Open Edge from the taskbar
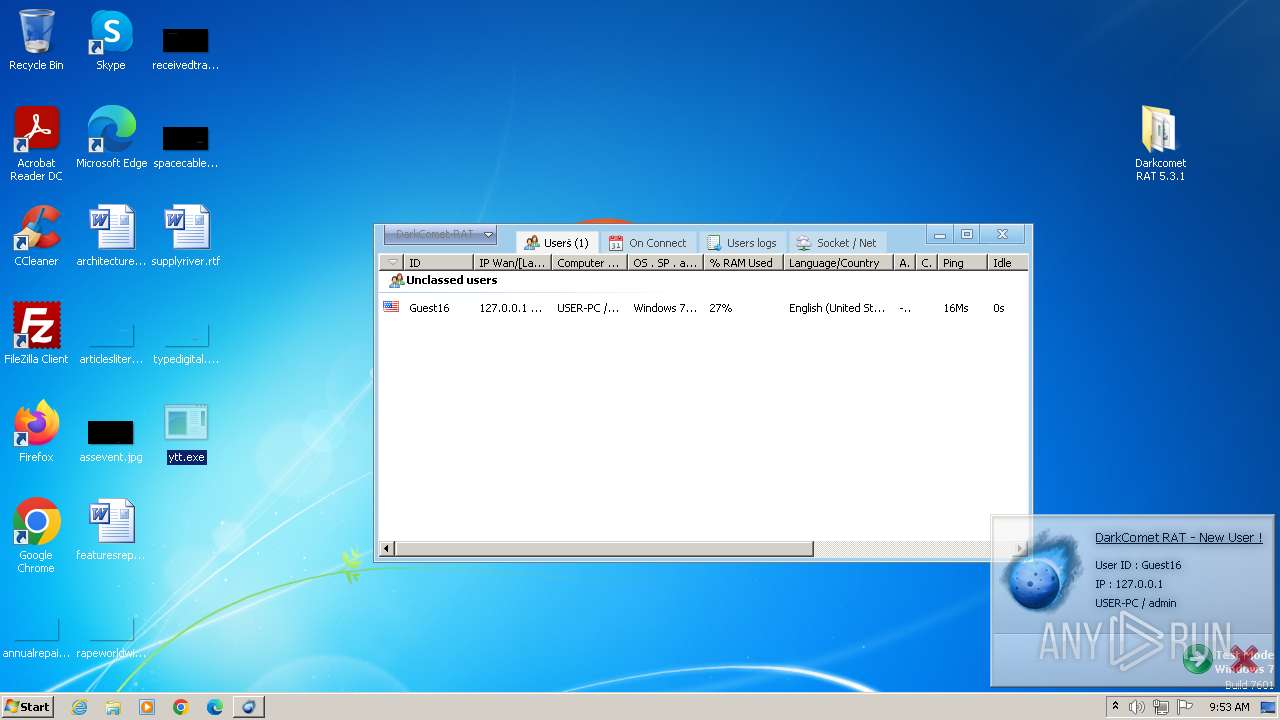The width and height of the screenshot is (1280, 720). coord(215,707)
